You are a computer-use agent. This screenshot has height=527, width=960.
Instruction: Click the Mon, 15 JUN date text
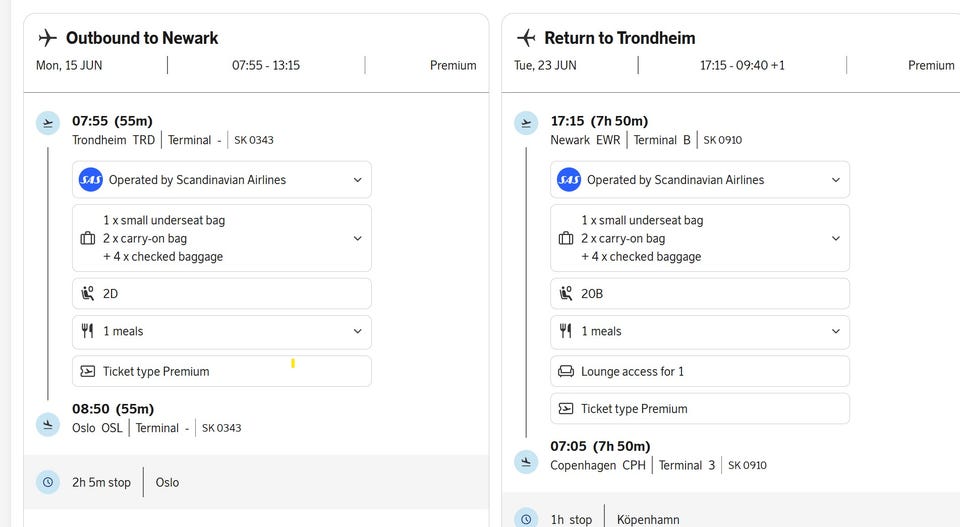69,65
